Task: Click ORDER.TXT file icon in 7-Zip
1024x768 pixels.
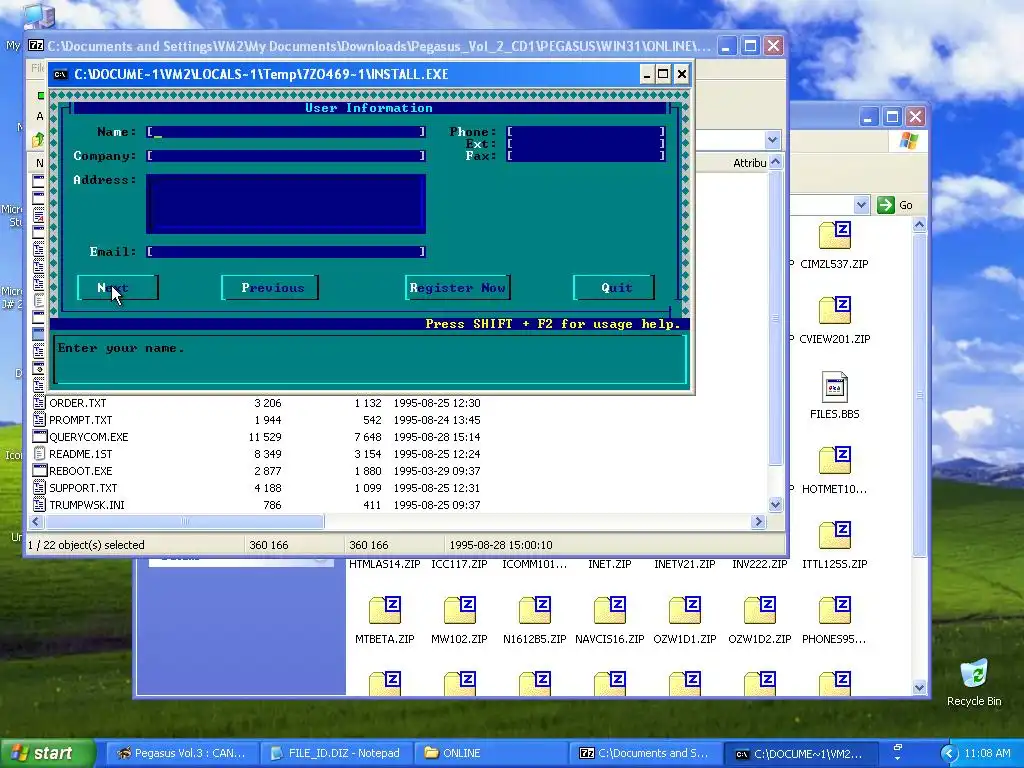Action: click(39, 403)
